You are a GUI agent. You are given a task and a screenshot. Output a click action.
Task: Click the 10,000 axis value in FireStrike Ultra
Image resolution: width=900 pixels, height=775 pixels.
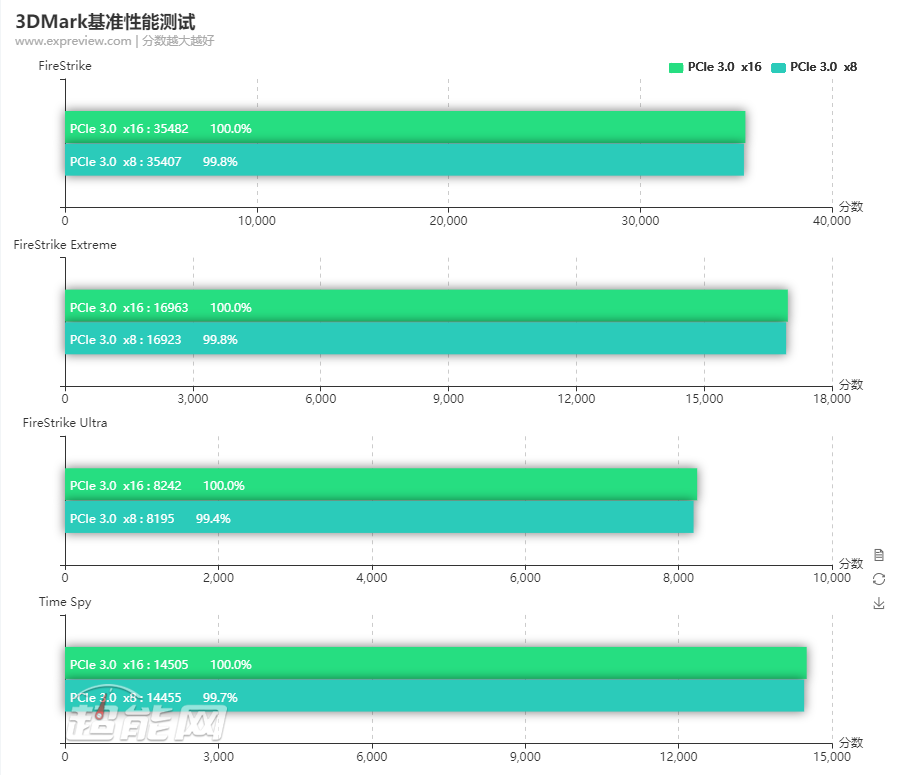pyautogui.click(x=832, y=578)
